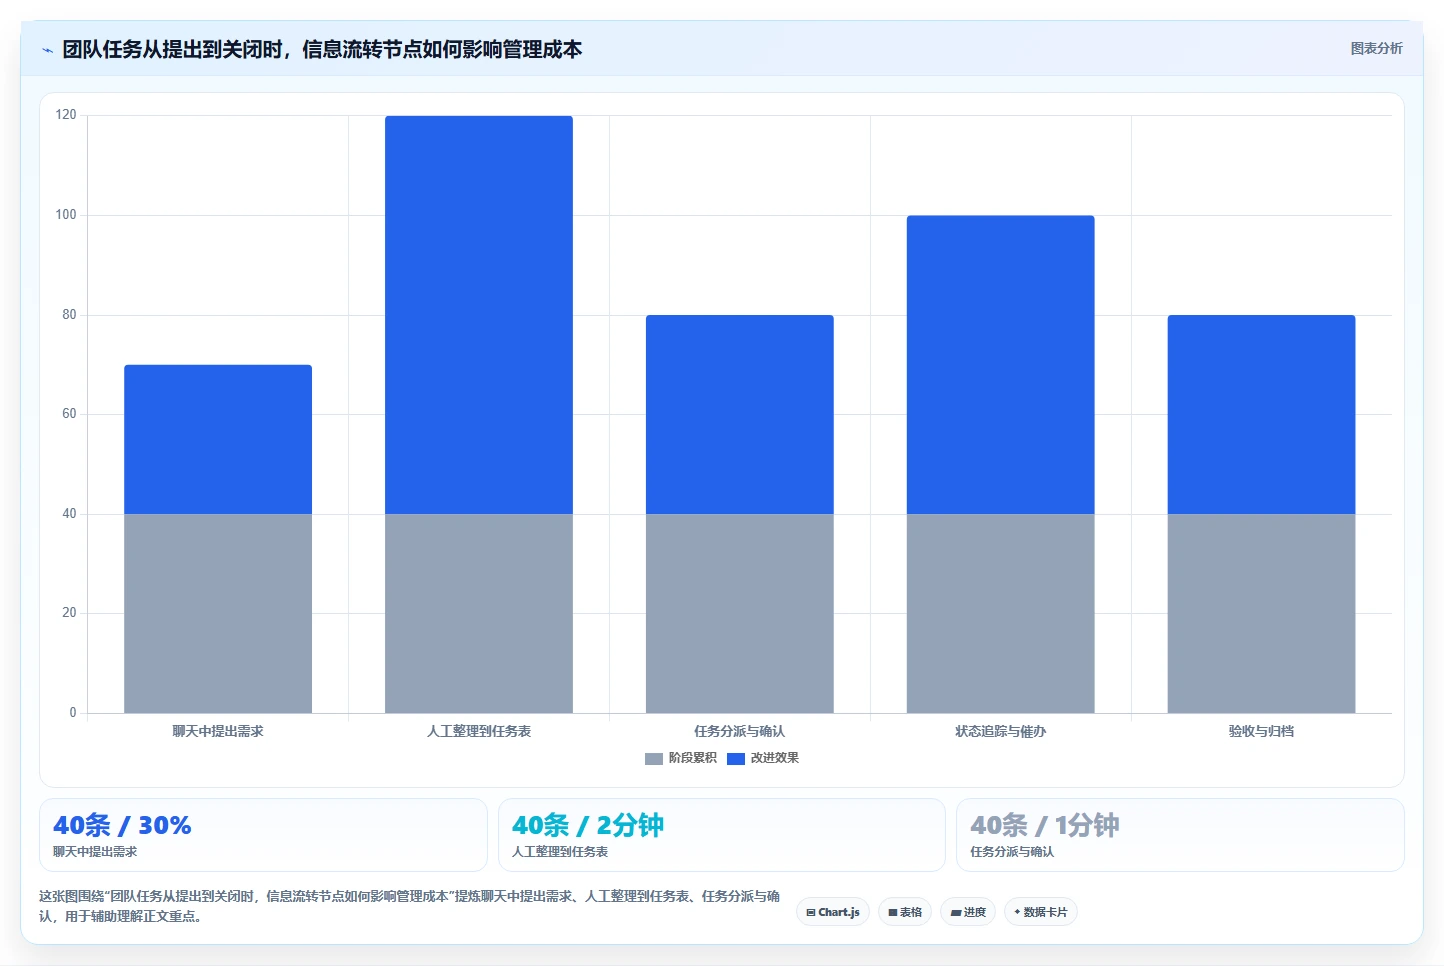Click the y-axis tick label 100
The image size is (1444, 966).
(66, 215)
